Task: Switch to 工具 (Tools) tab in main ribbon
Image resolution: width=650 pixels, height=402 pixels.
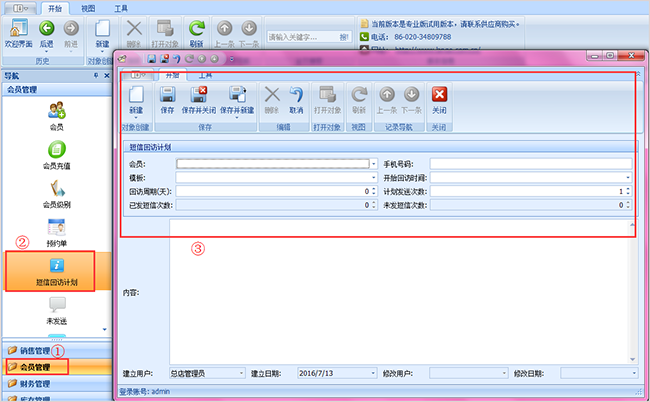Action: coord(121,6)
